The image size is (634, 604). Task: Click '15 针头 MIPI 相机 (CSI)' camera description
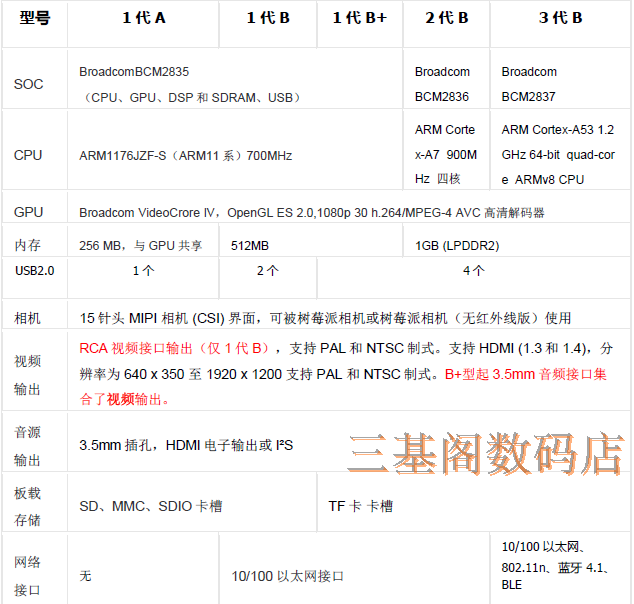[x=152, y=318]
